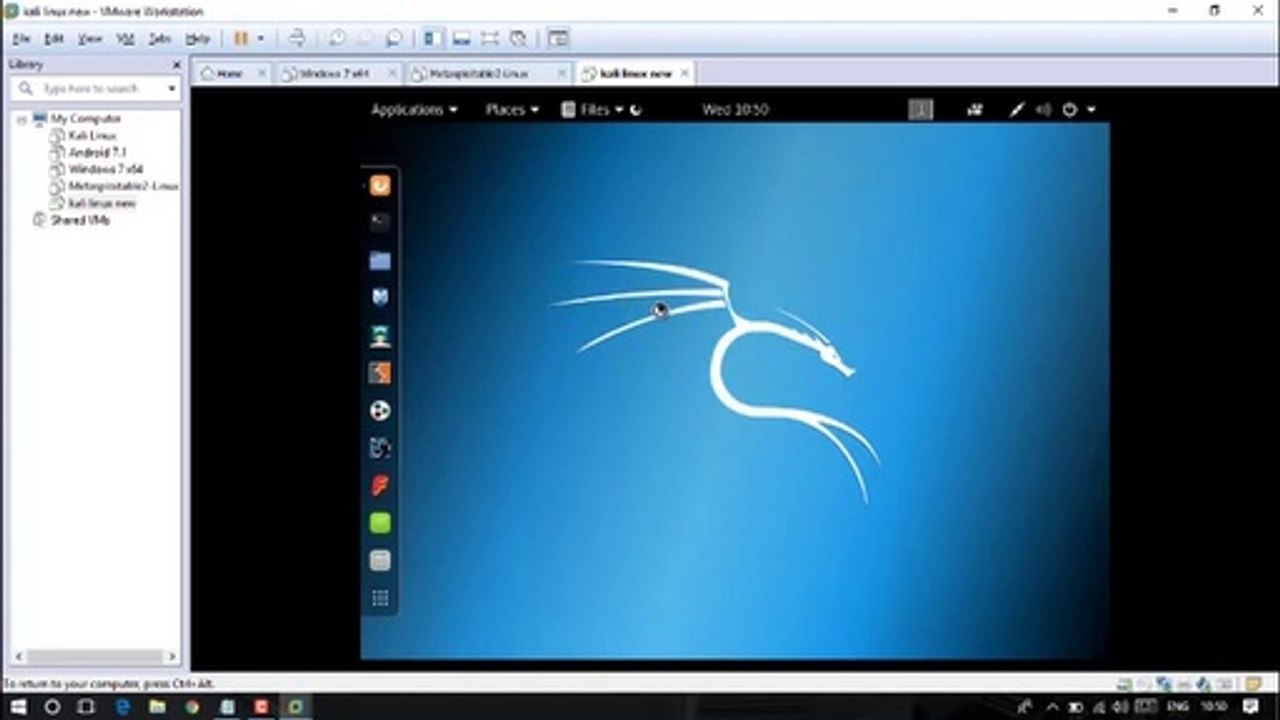Open the Windows Start menu
Screen dimensions: 1280x720
(18, 707)
